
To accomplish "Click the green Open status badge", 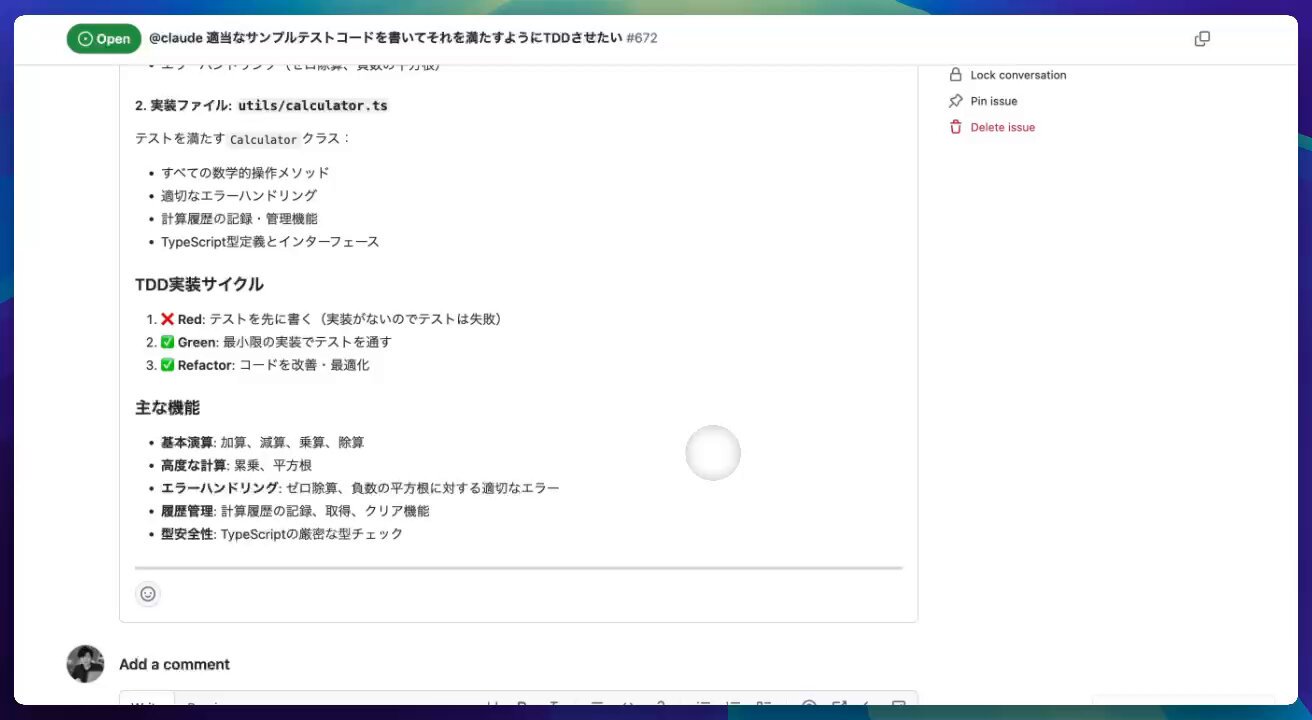I will click(104, 39).
